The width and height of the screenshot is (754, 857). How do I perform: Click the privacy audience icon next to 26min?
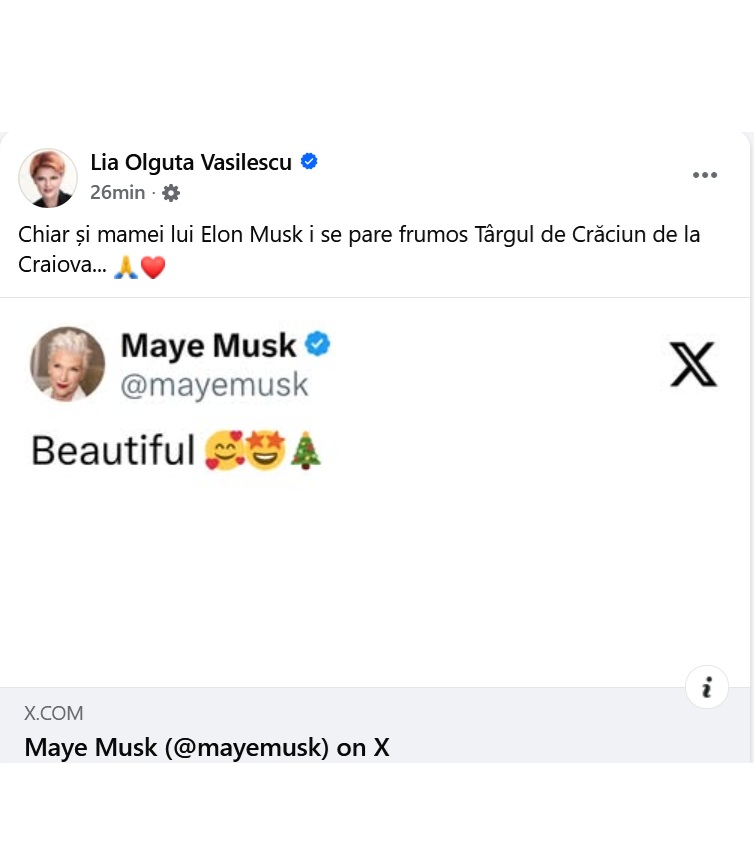coord(170,193)
